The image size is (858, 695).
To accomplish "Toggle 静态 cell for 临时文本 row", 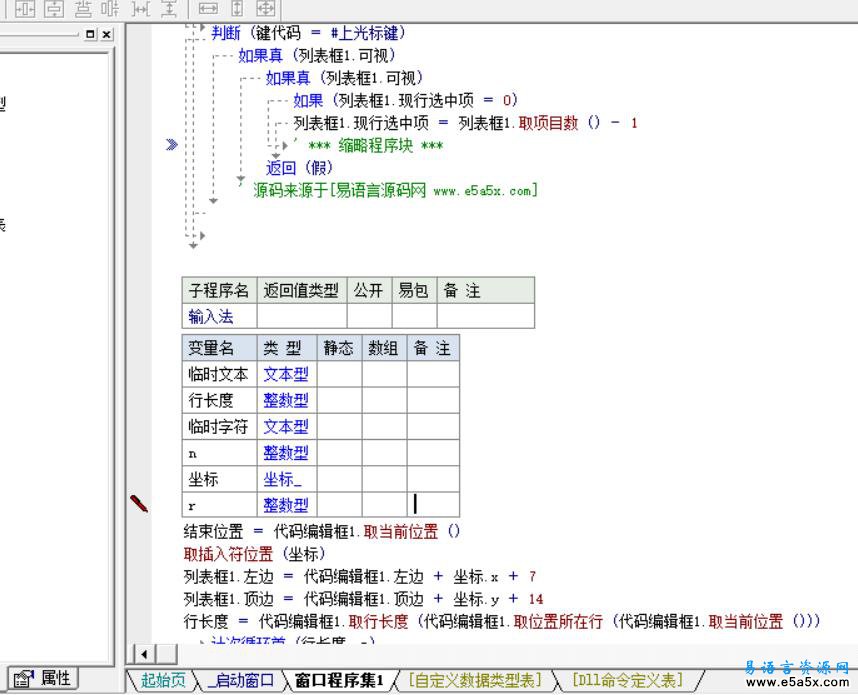I will pos(339,374).
